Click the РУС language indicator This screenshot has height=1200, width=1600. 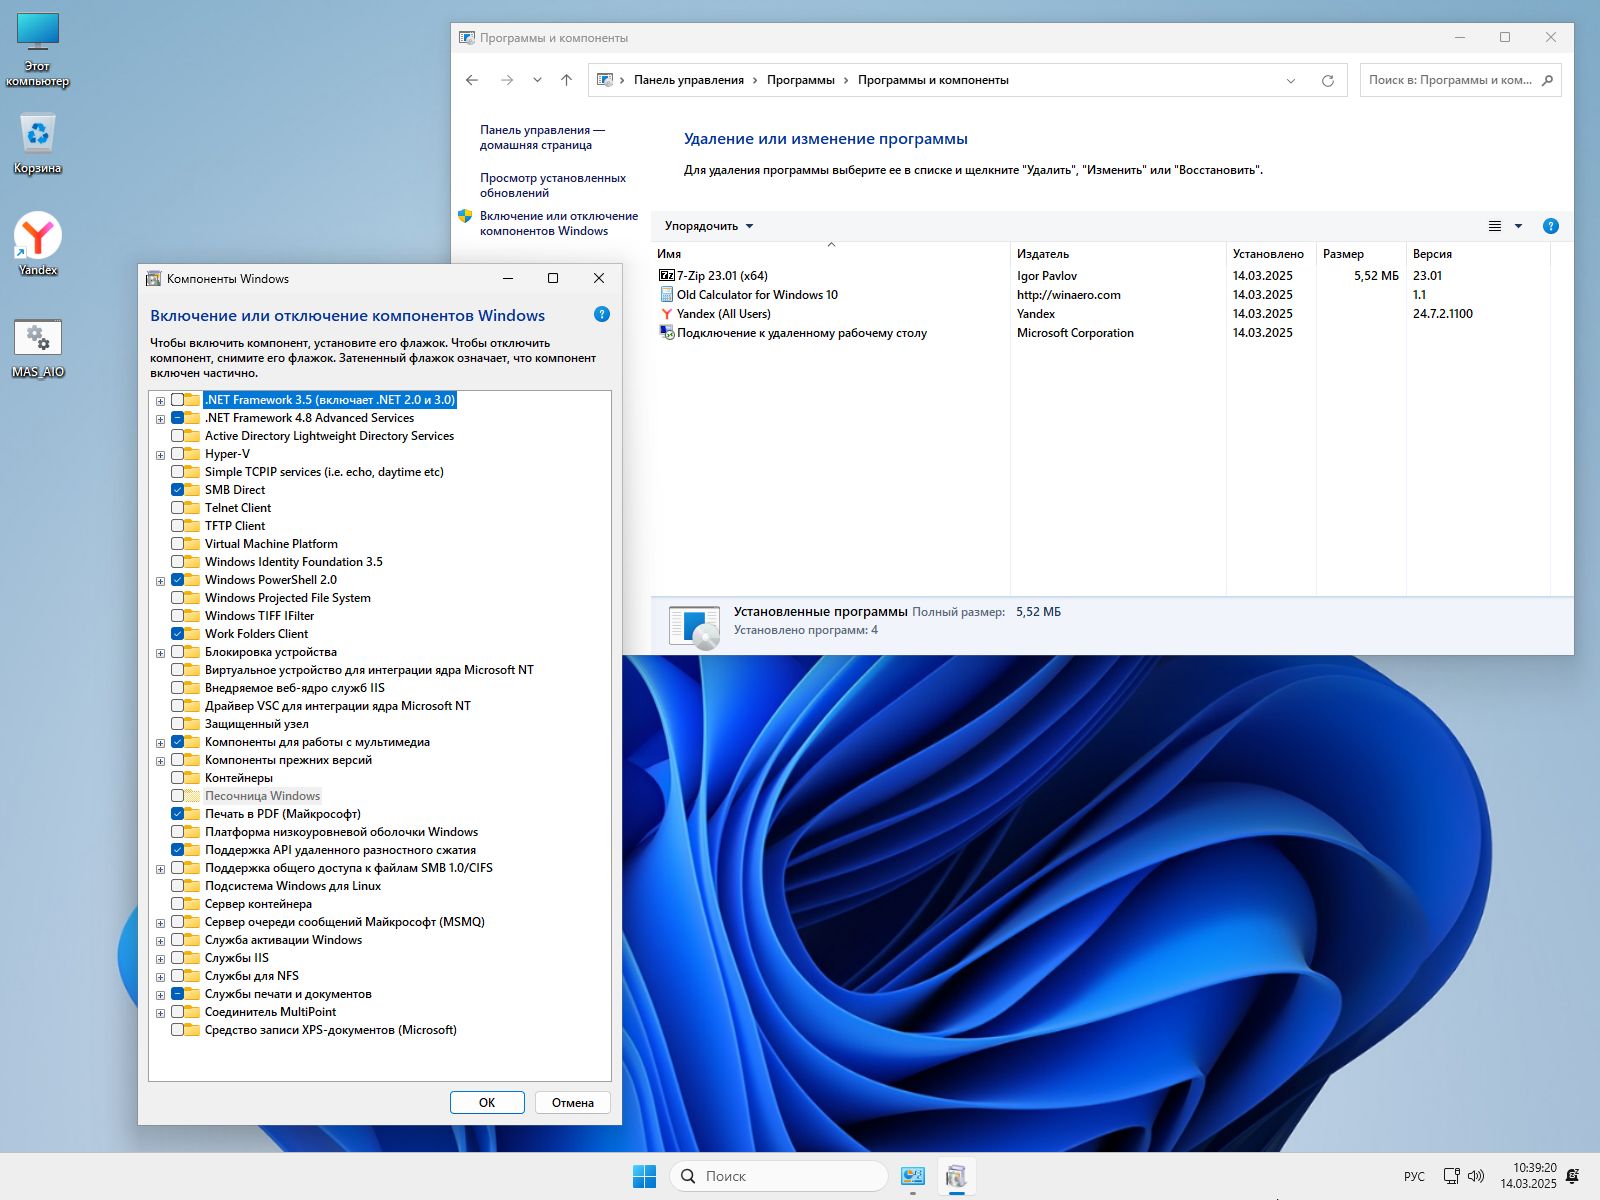click(x=1414, y=1176)
